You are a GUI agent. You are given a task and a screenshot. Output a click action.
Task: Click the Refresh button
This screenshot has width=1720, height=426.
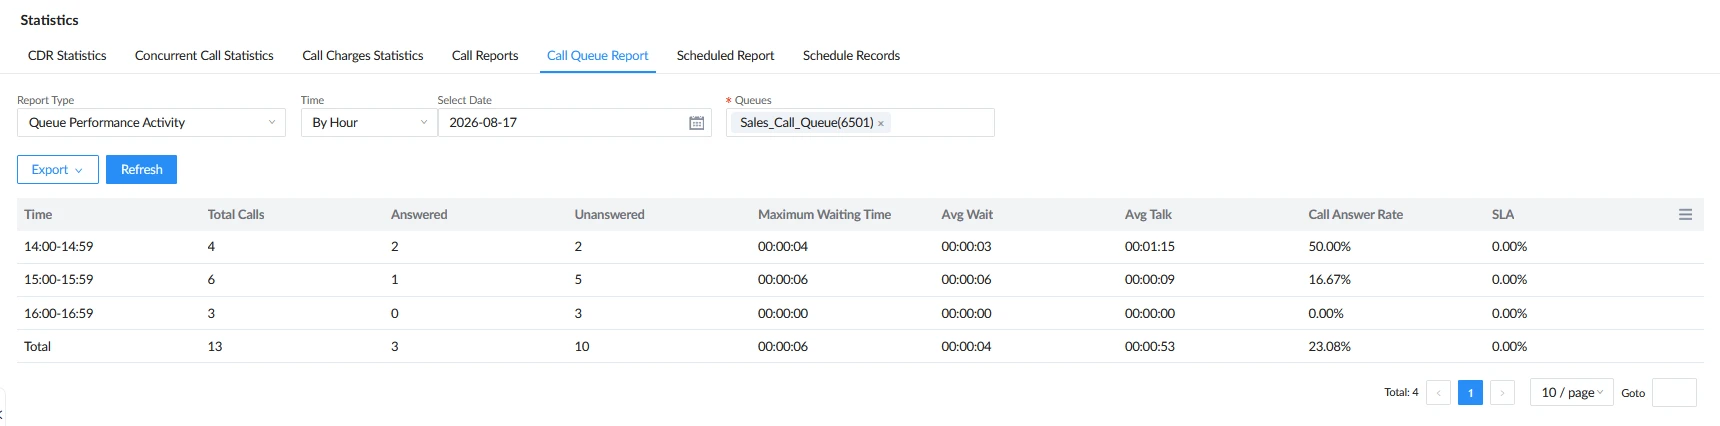(x=141, y=170)
